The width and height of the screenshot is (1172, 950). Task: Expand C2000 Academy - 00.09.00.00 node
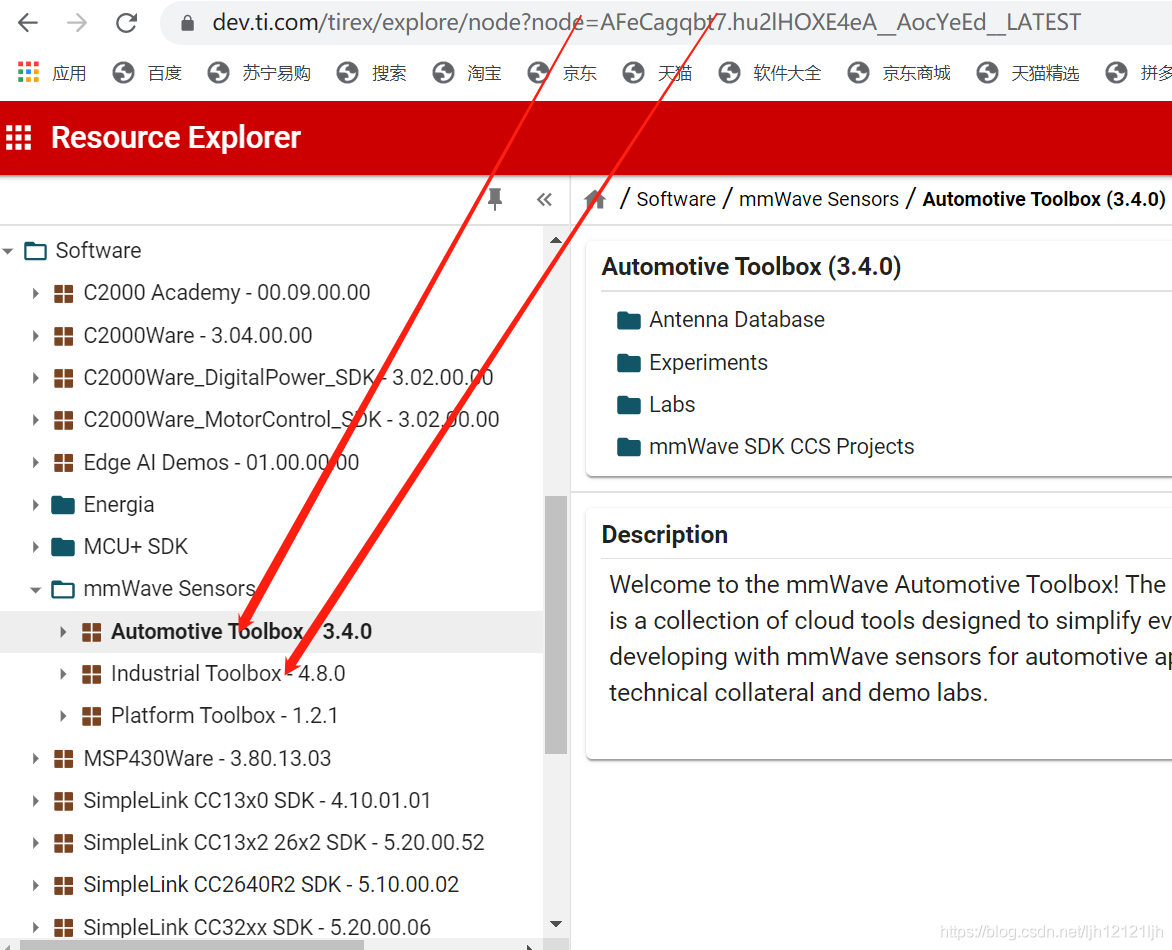pos(35,293)
